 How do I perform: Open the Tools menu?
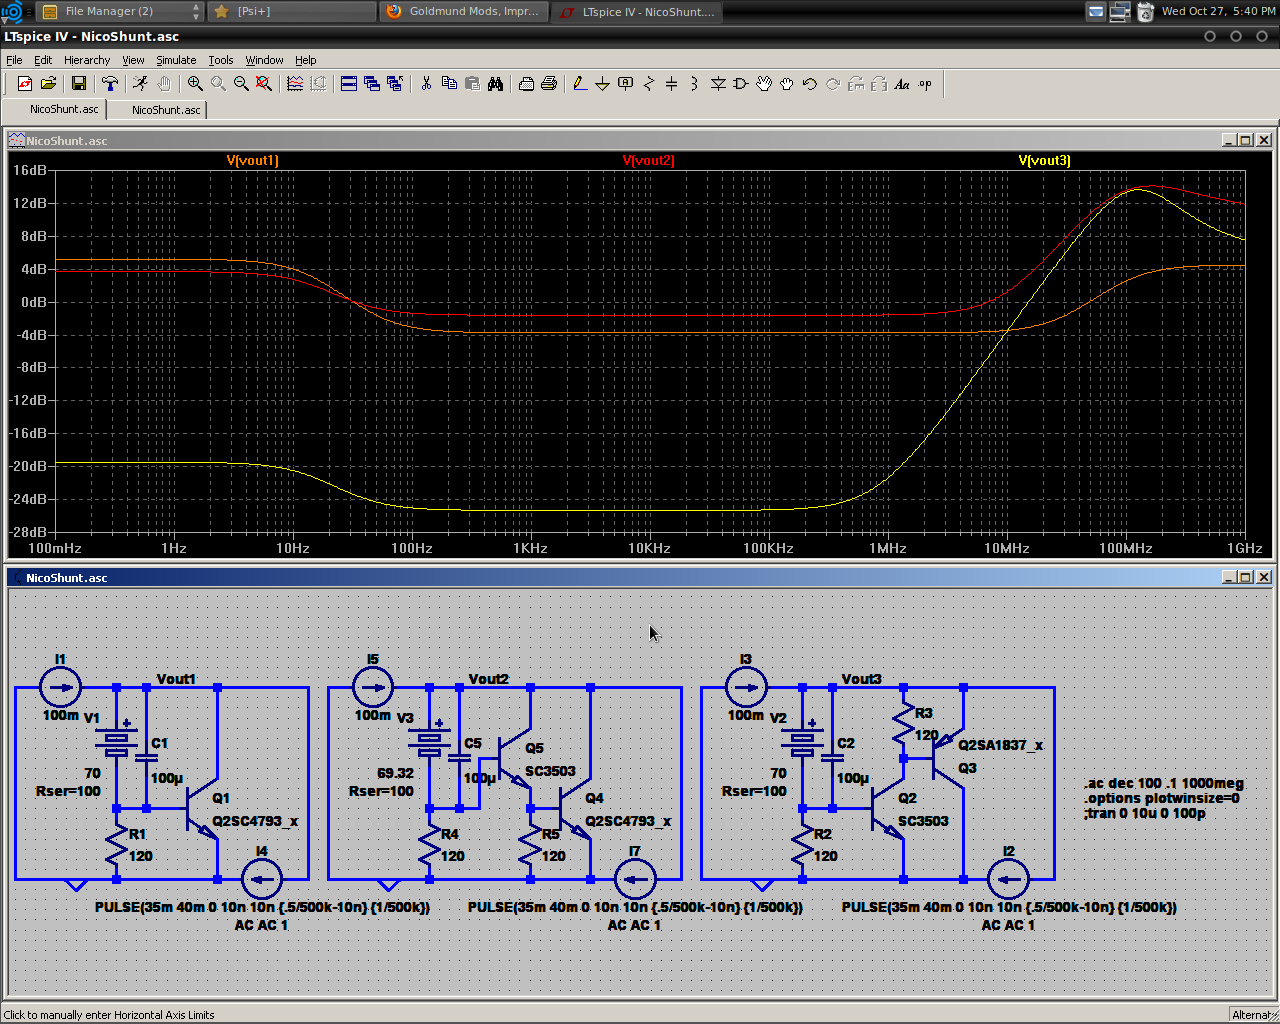pyautogui.click(x=221, y=60)
